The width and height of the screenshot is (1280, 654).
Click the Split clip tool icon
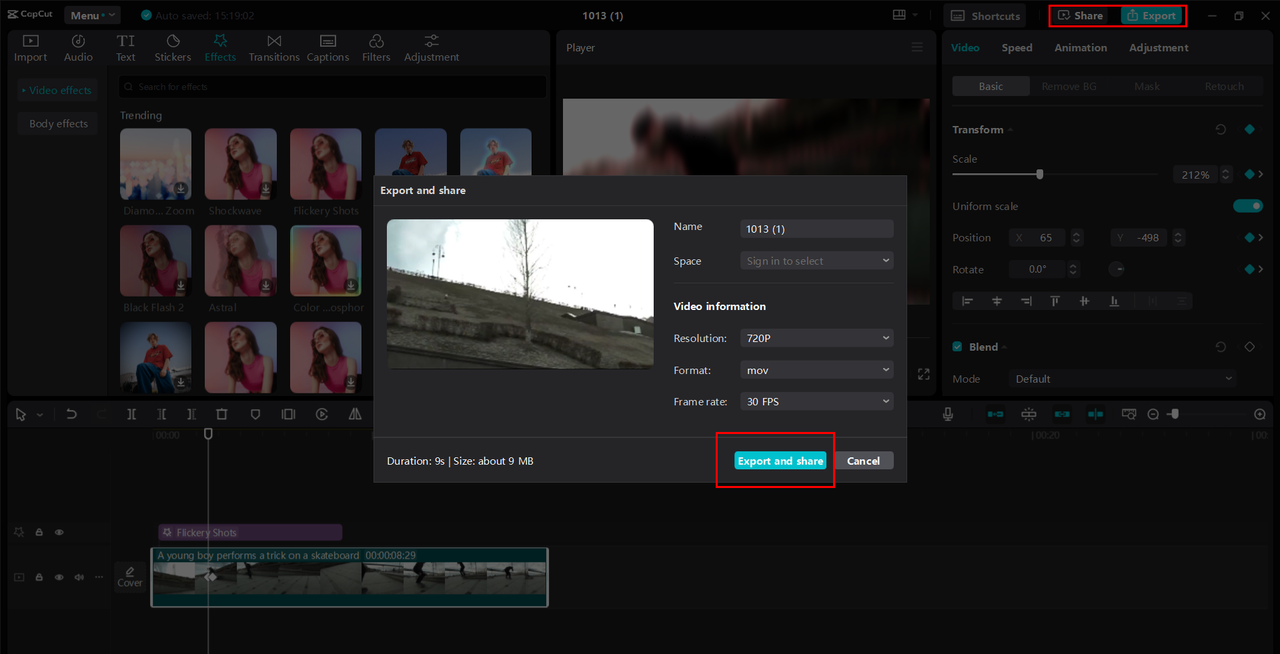click(131, 414)
